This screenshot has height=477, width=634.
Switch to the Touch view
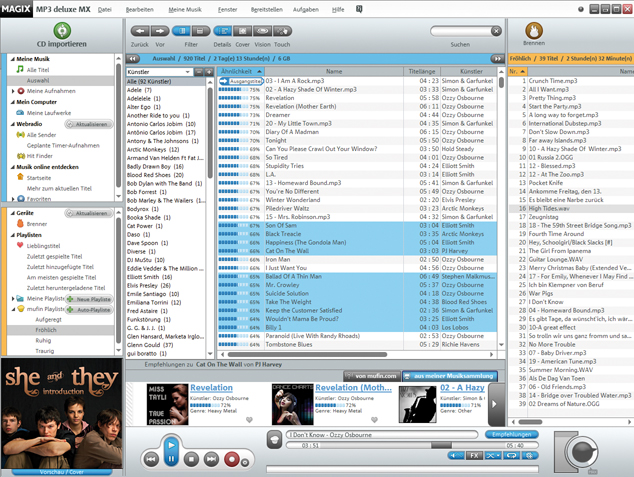click(x=282, y=31)
